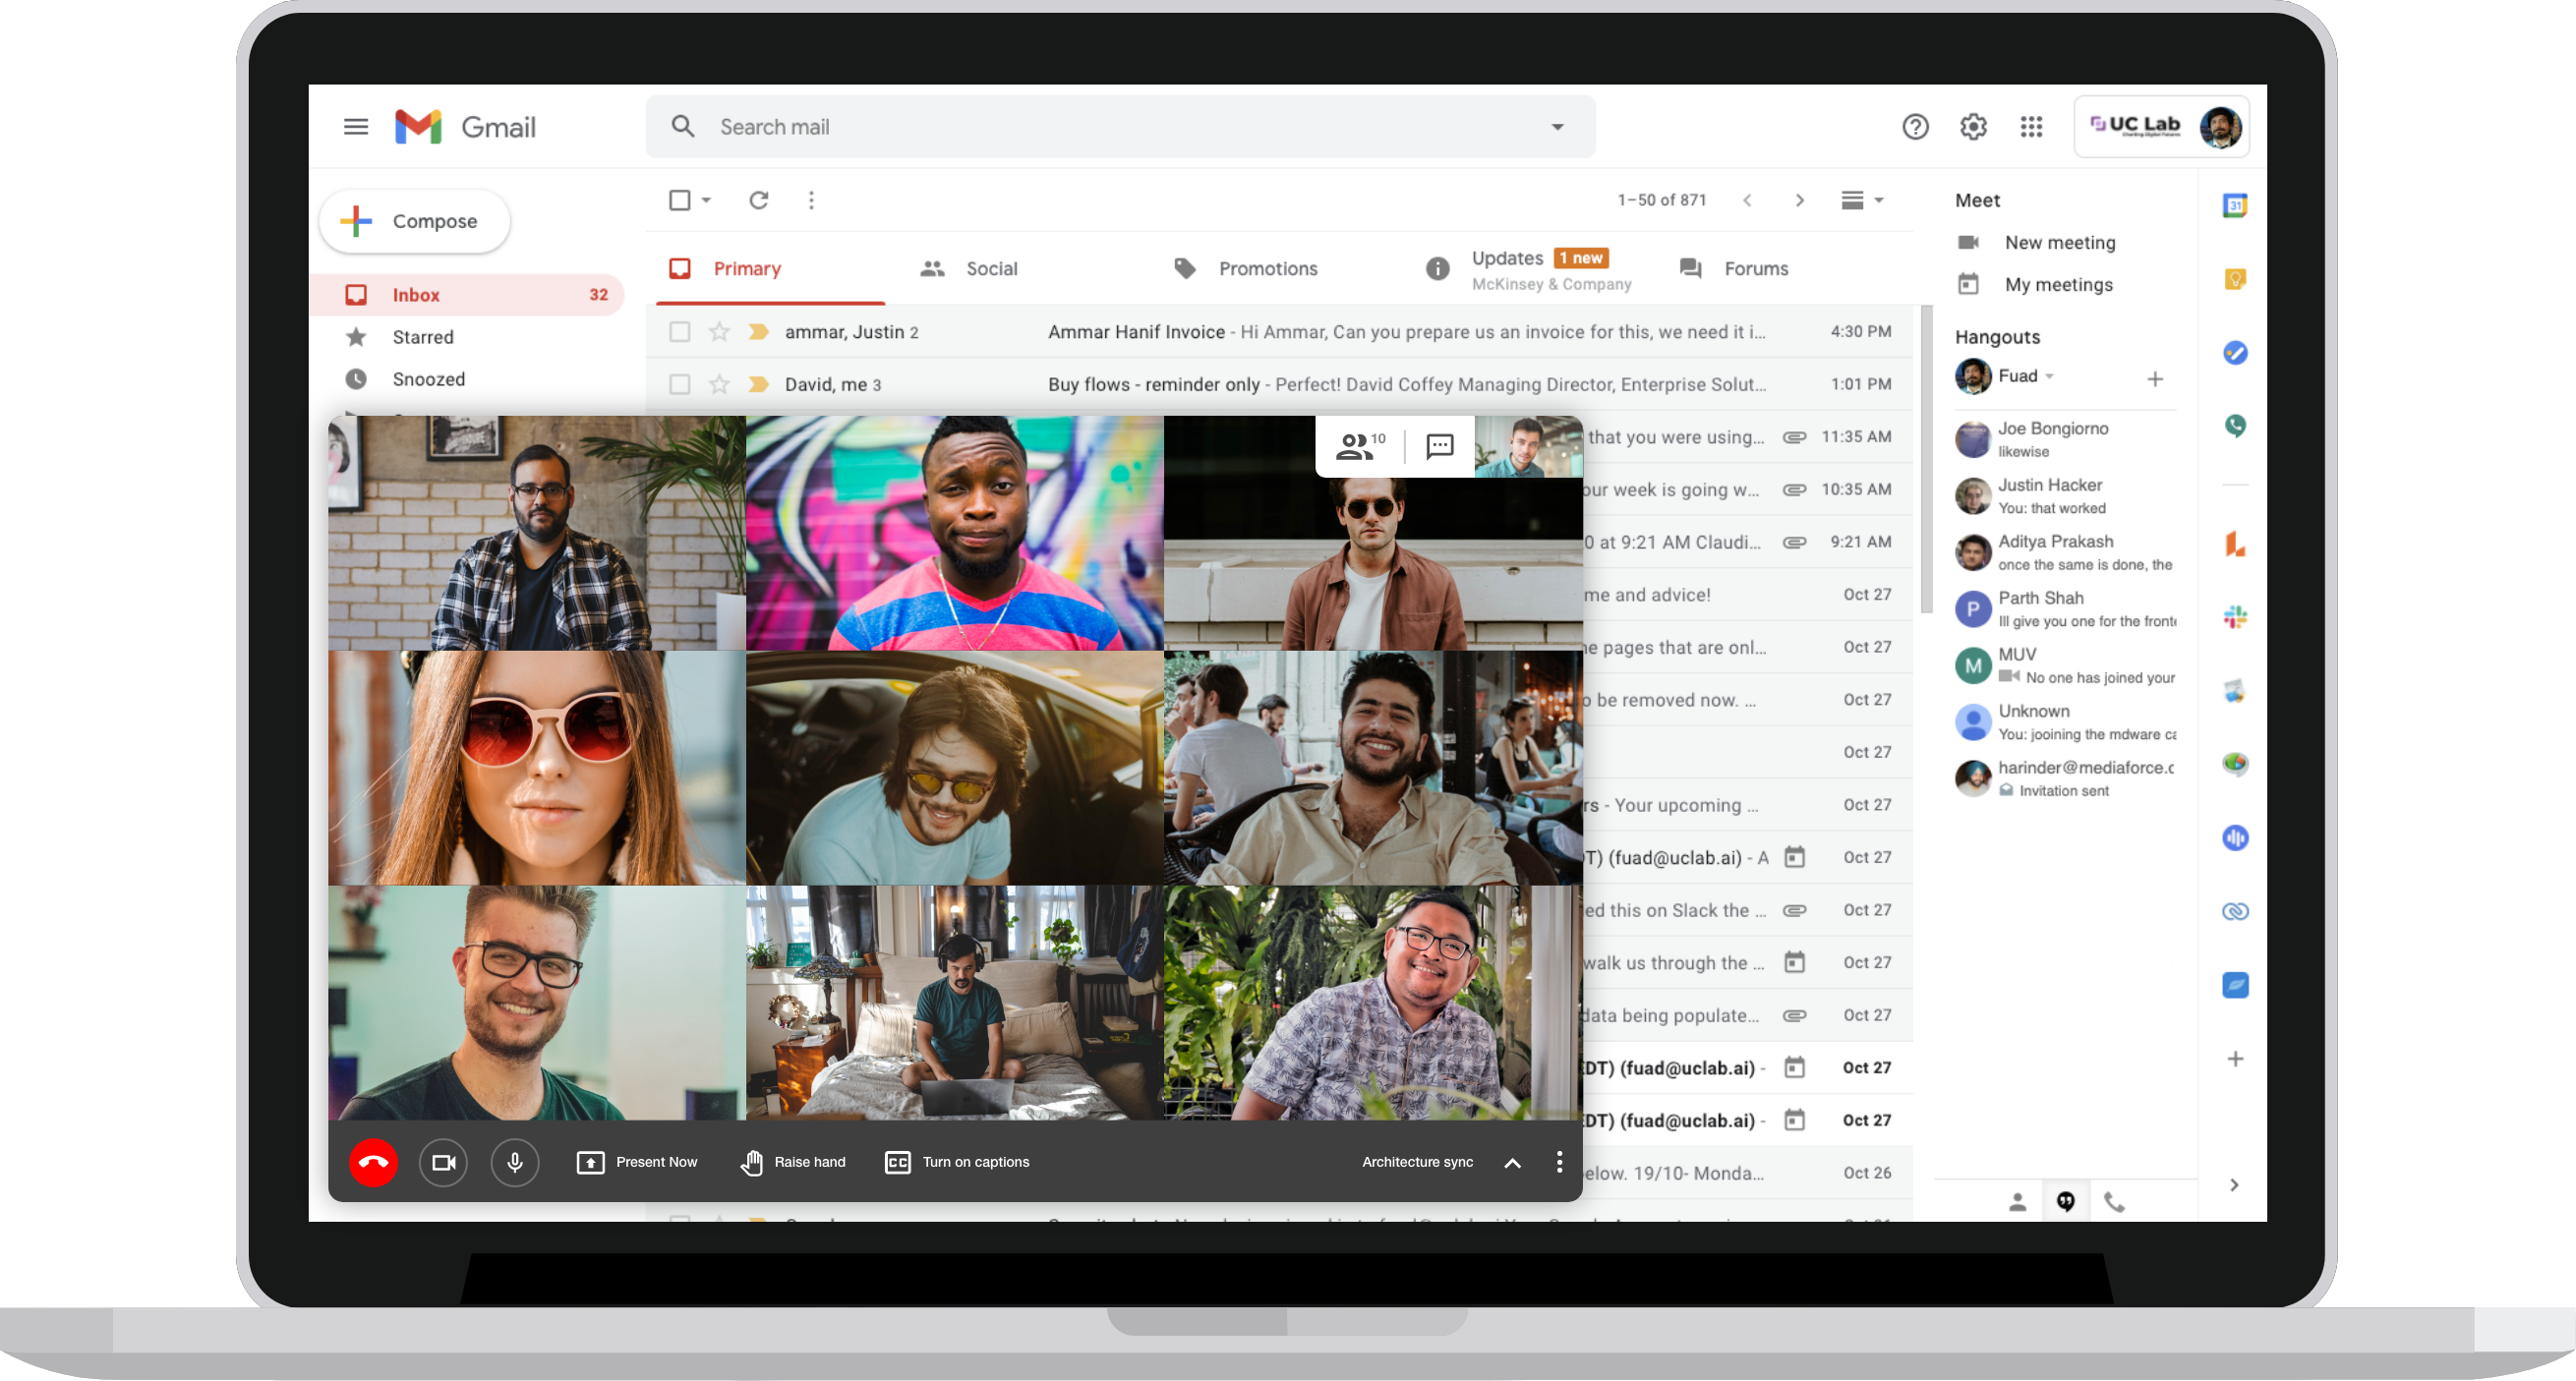Screen dimensions: 2576x1381
Task: Open Hangouts contacts tab
Action: click(2017, 1202)
